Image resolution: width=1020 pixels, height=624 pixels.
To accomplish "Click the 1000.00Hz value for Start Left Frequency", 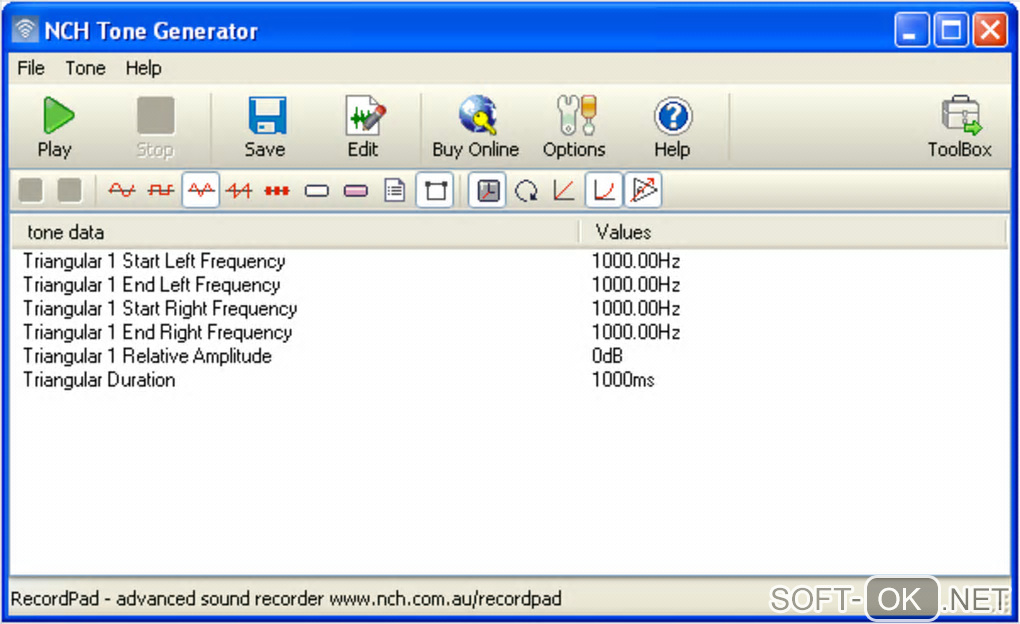I will click(x=636, y=261).
